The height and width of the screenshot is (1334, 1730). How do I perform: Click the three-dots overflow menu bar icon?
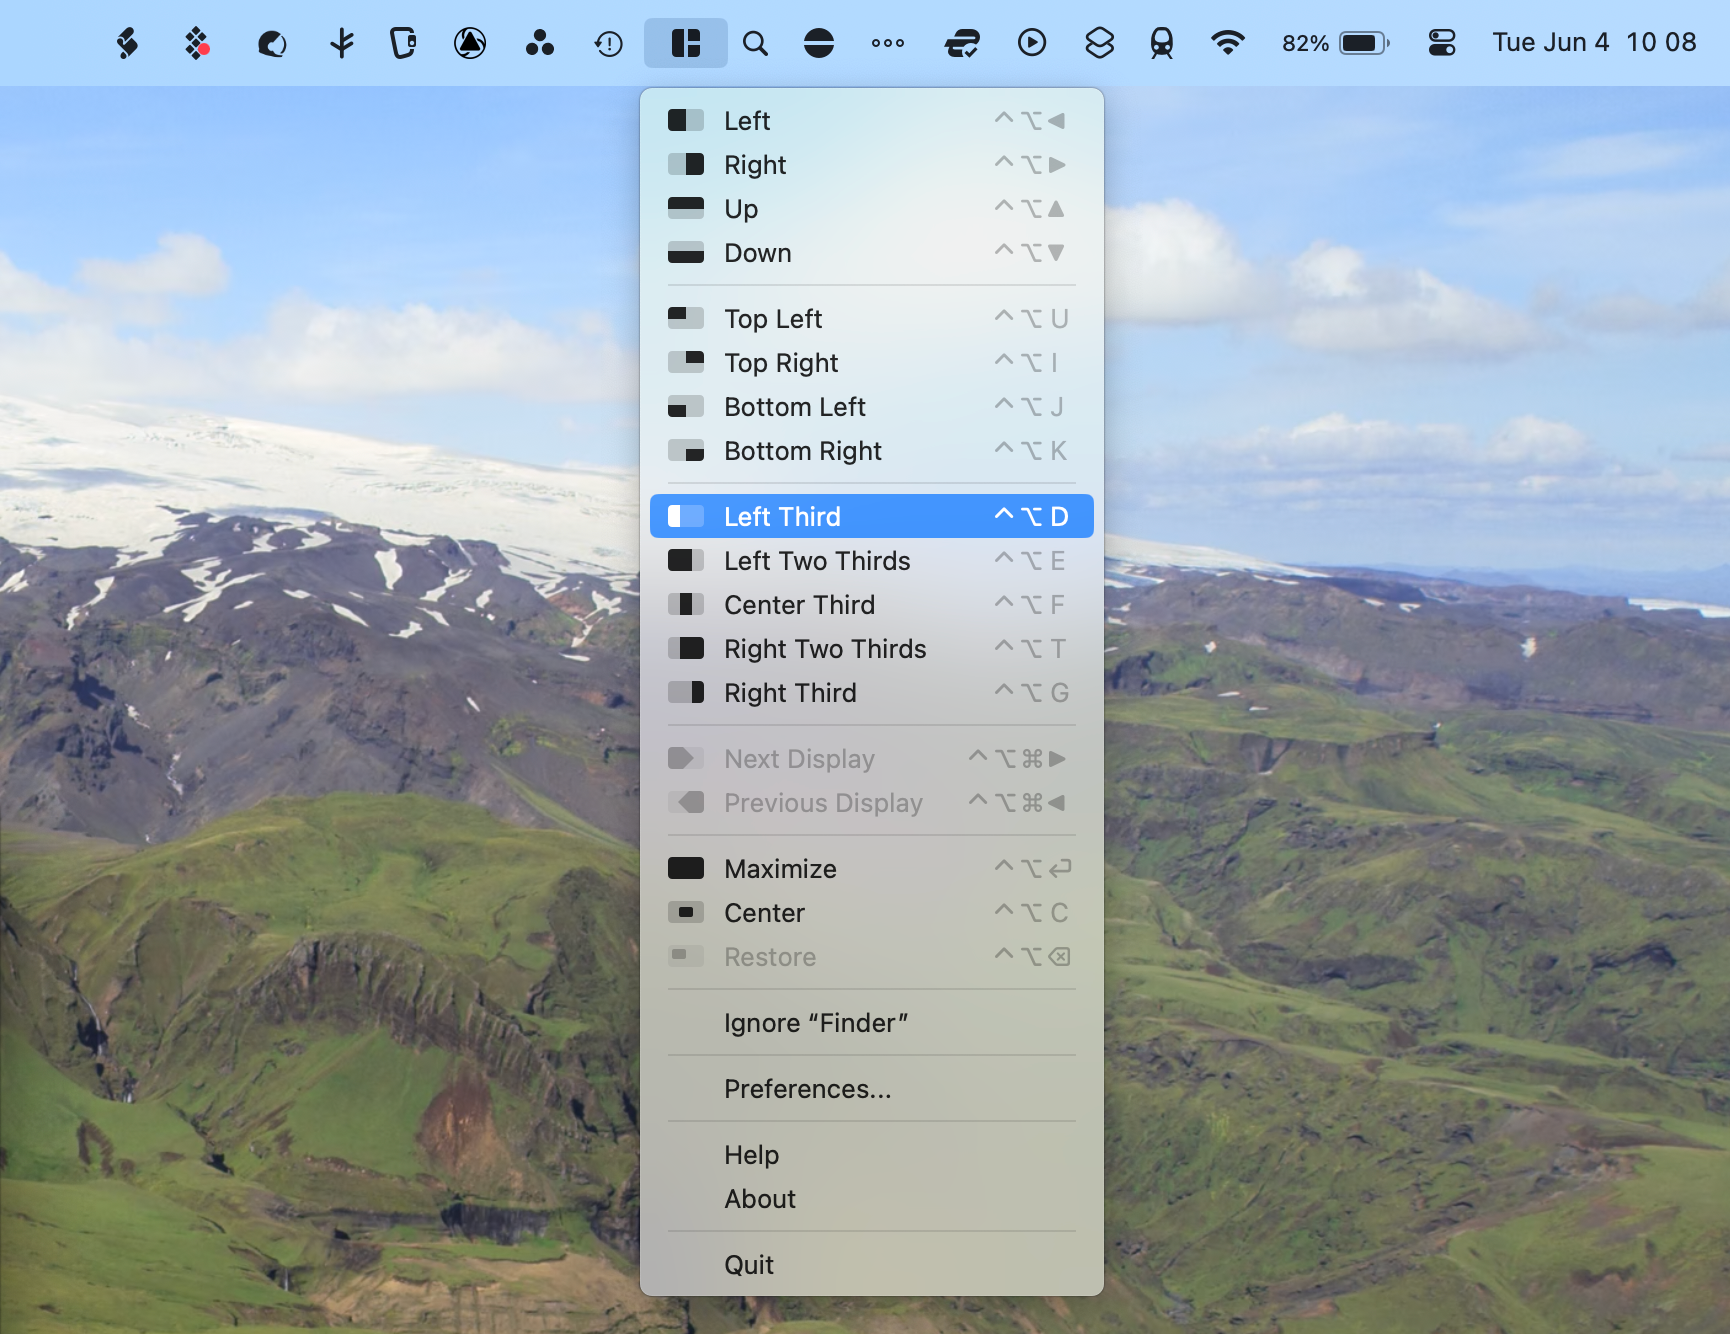click(887, 43)
